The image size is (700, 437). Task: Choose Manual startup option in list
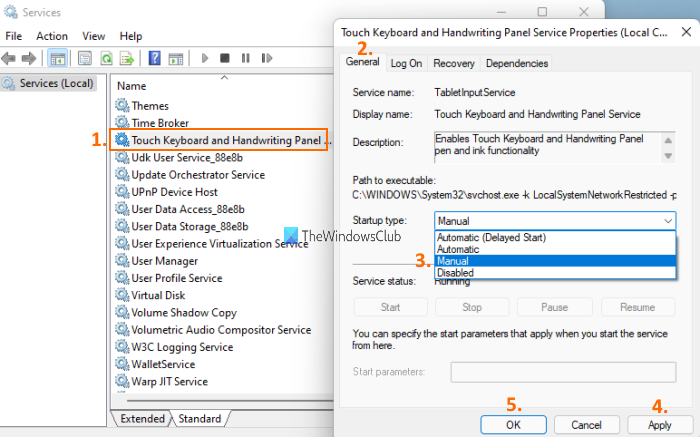tap(555, 261)
